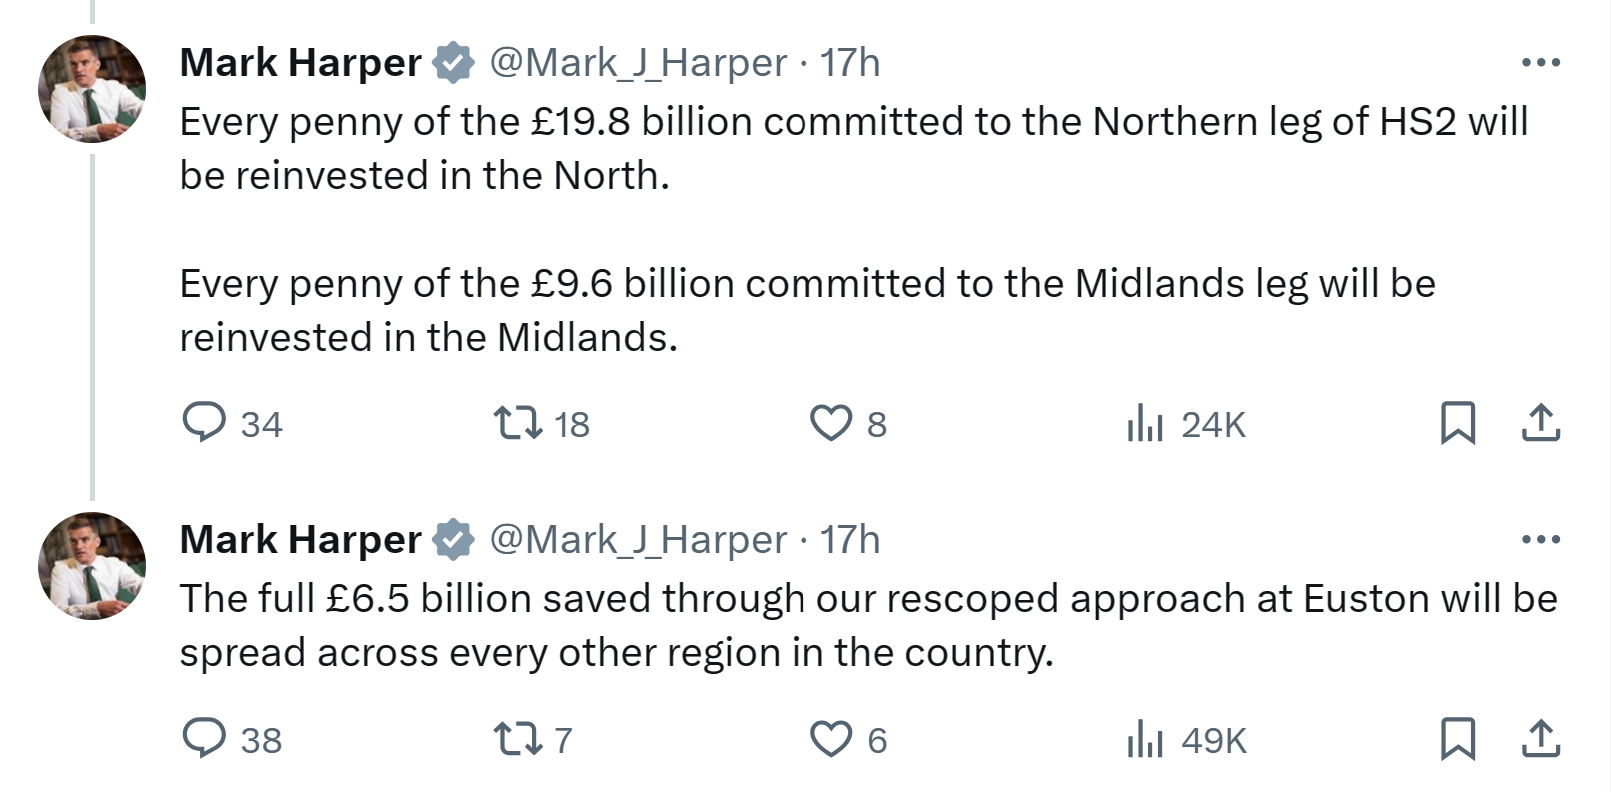This screenshot has height=792, width=1611.
Task: Open the Euston tweet's 17h timestamp
Action: tap(850, 540)
